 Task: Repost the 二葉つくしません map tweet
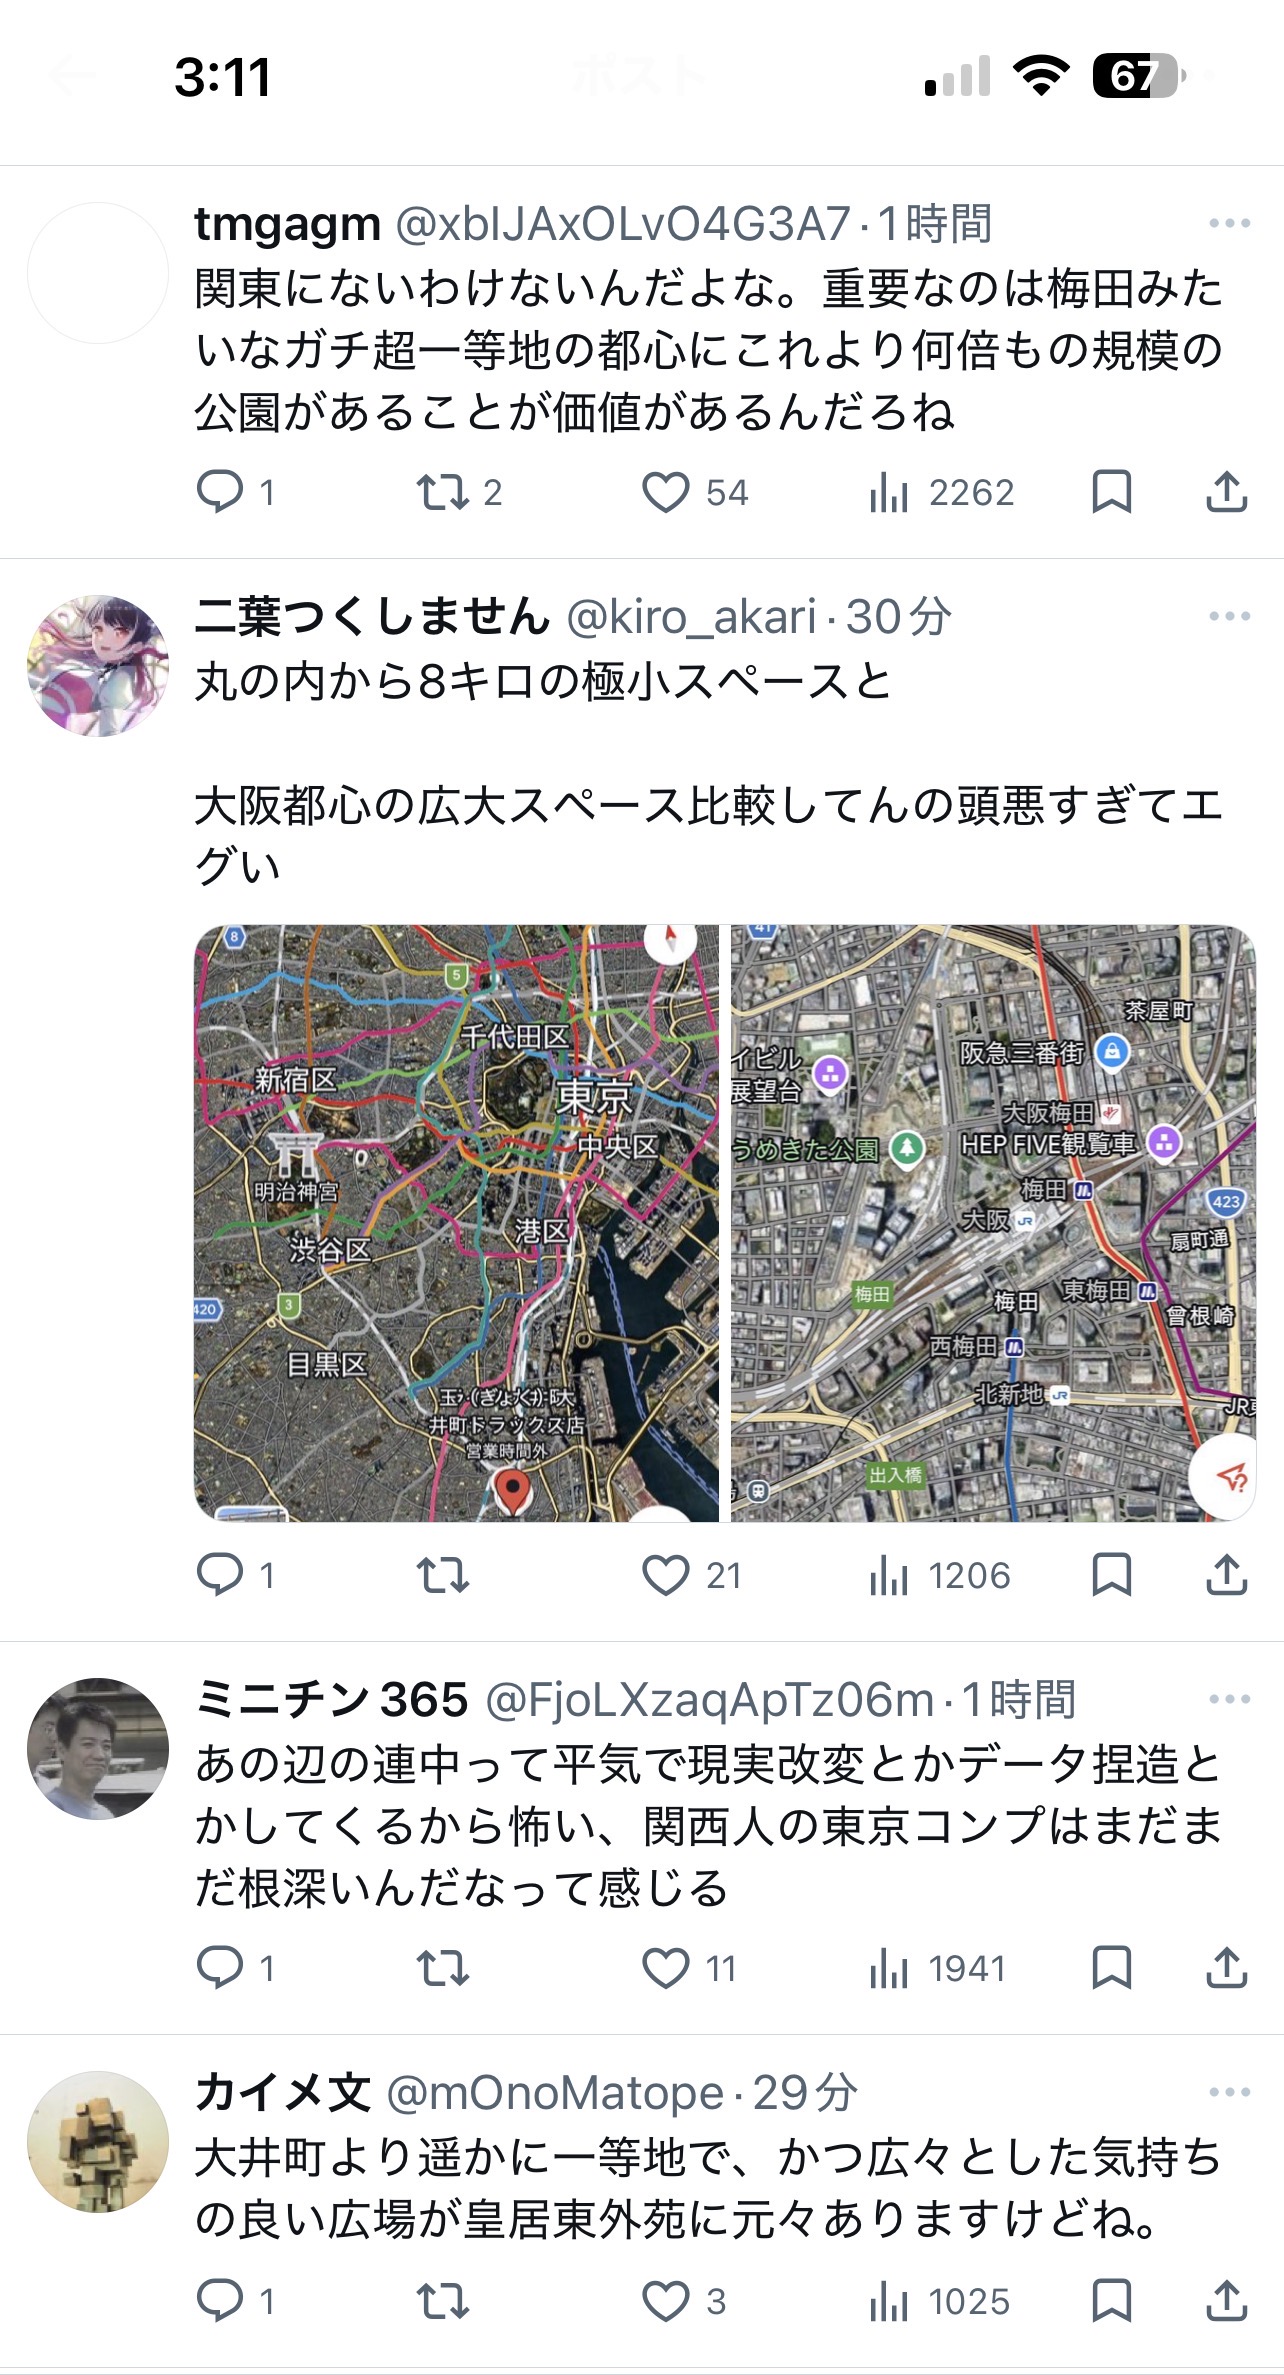pyautogui.click(x=442, y=1575)
